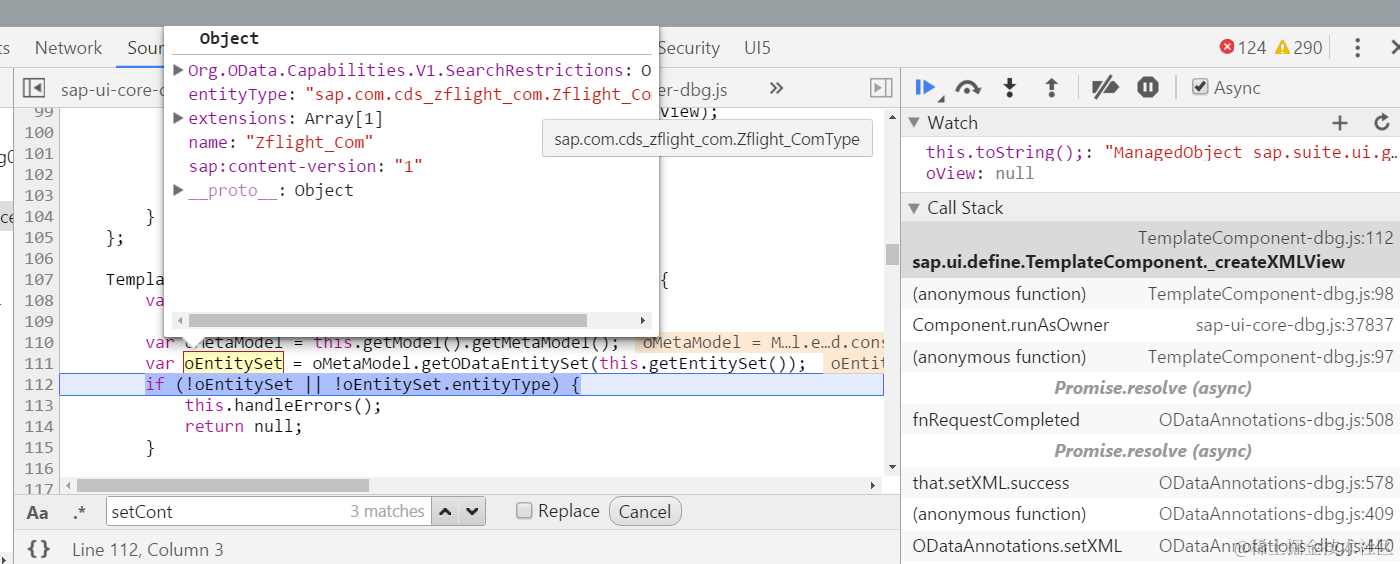Screen dimensions: 1400x564
Task: Resume script execution in debugger
Action: [x=926, y=88]
